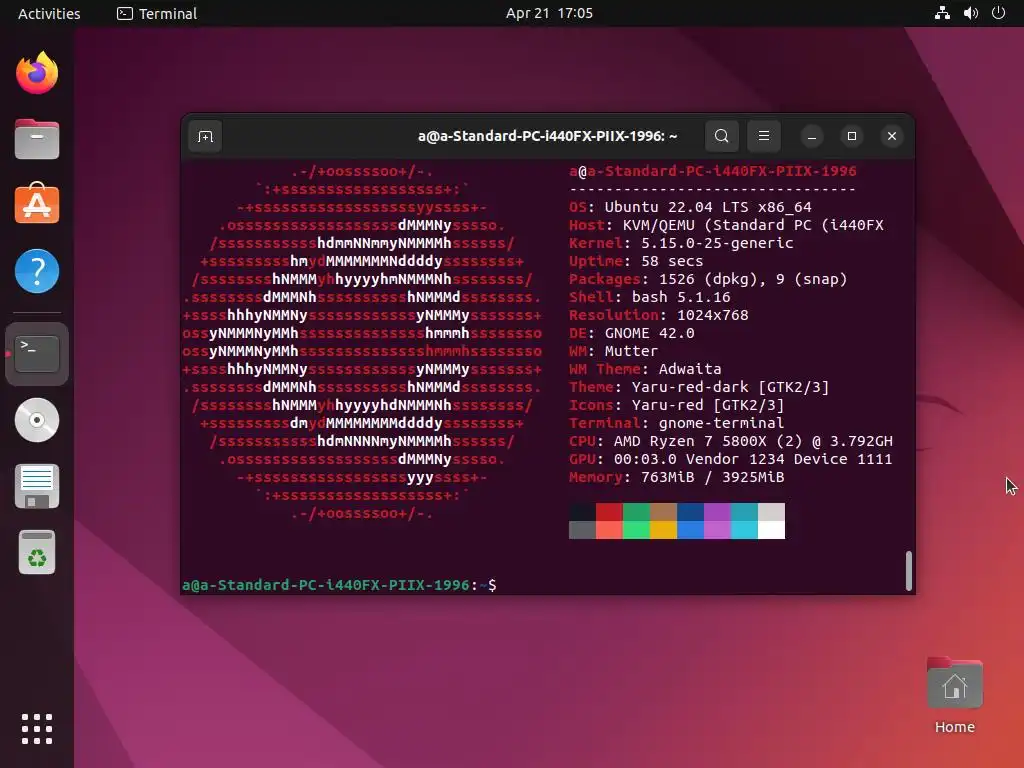Open the Files manager dock icon
Image resolution: width=1024 pixels, height=768 pixels.
point(37,139)
